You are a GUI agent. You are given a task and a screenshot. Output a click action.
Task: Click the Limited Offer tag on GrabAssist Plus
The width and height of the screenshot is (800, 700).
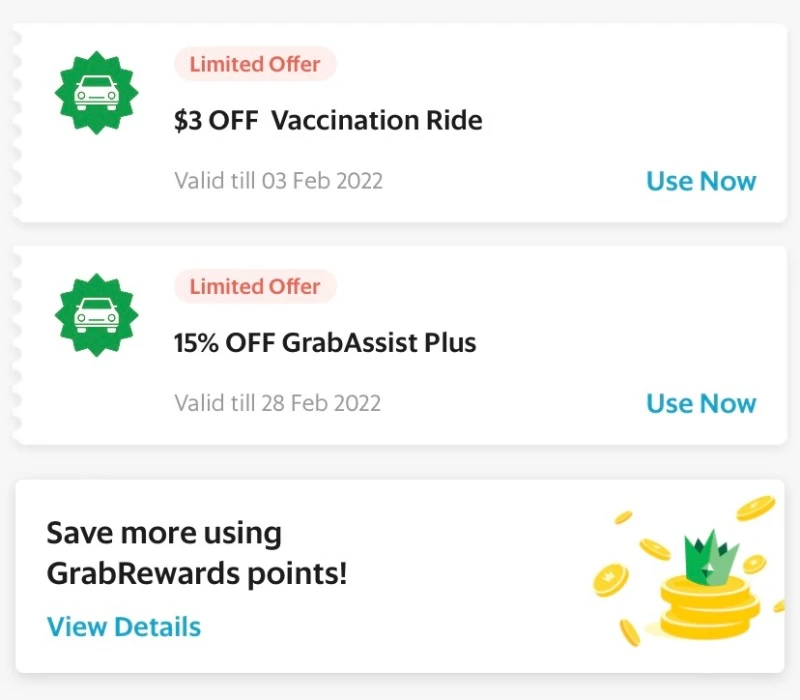tap(255, 287)
